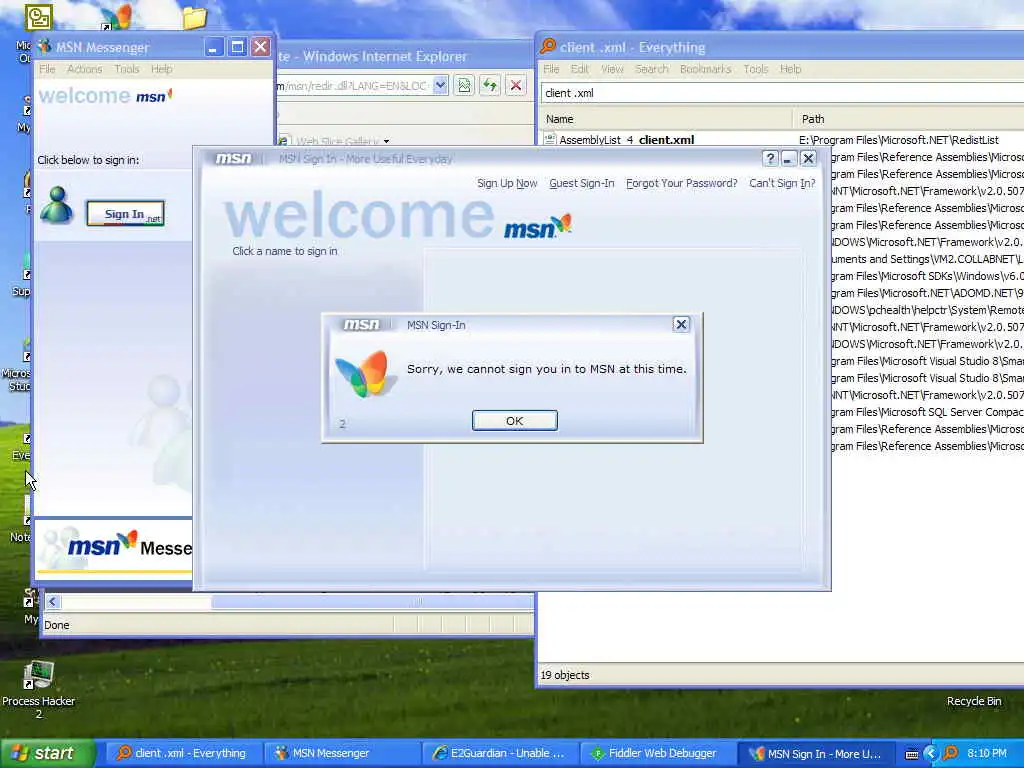The height and width of the screenshot is (768, 1024).
Task: Click yellow folder icon at top of desktop
Action: (195, 18)
